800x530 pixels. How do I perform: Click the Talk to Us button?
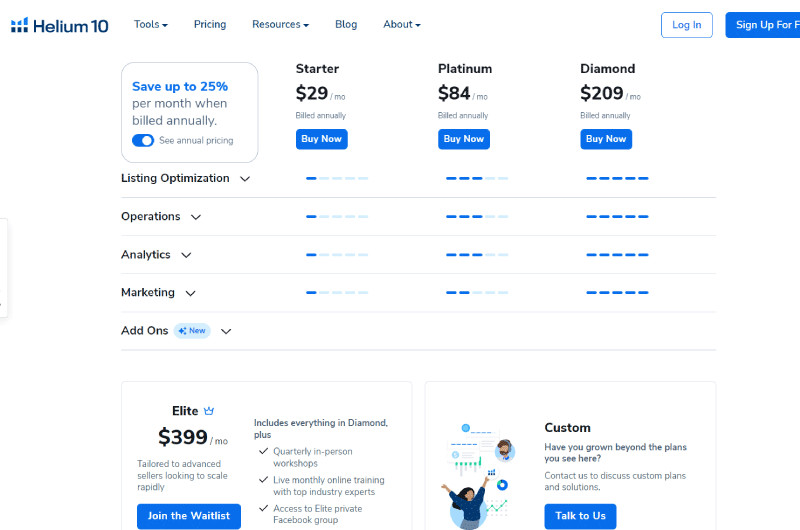[x=580, y=516]
